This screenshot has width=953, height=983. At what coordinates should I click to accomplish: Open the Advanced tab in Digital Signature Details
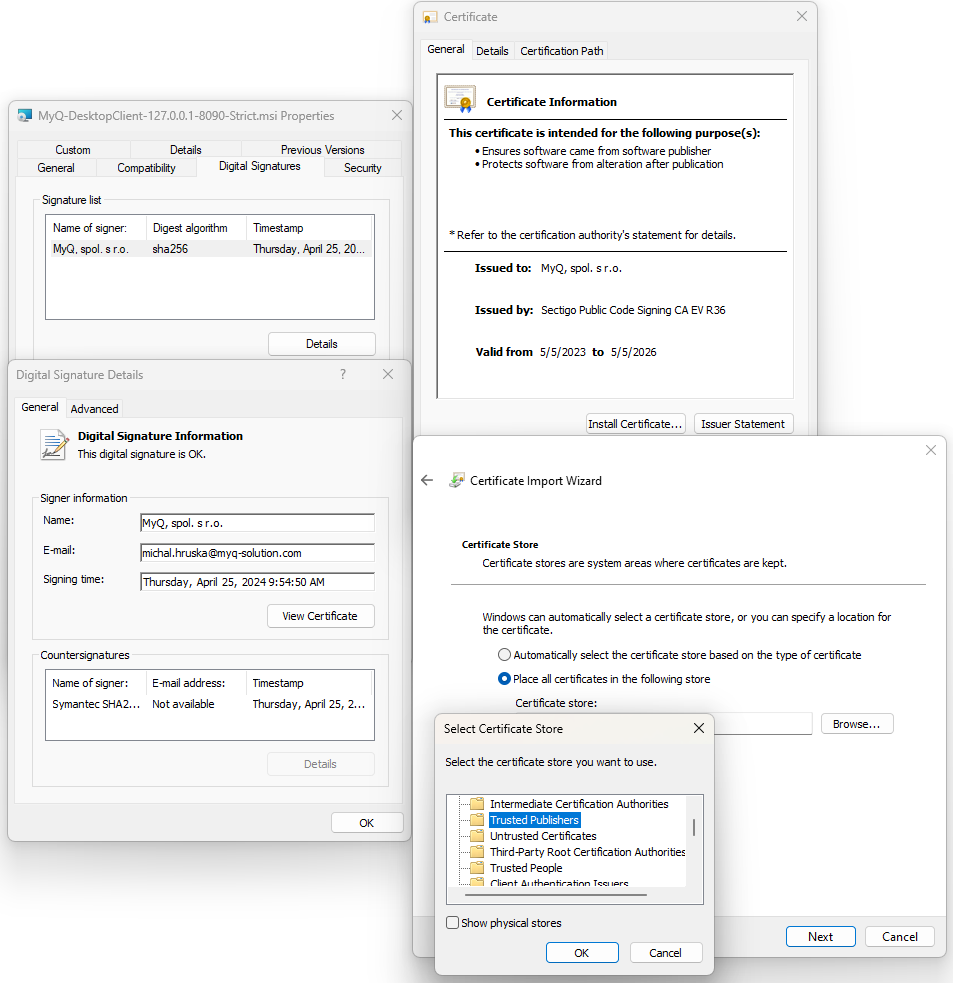[94, 408]
